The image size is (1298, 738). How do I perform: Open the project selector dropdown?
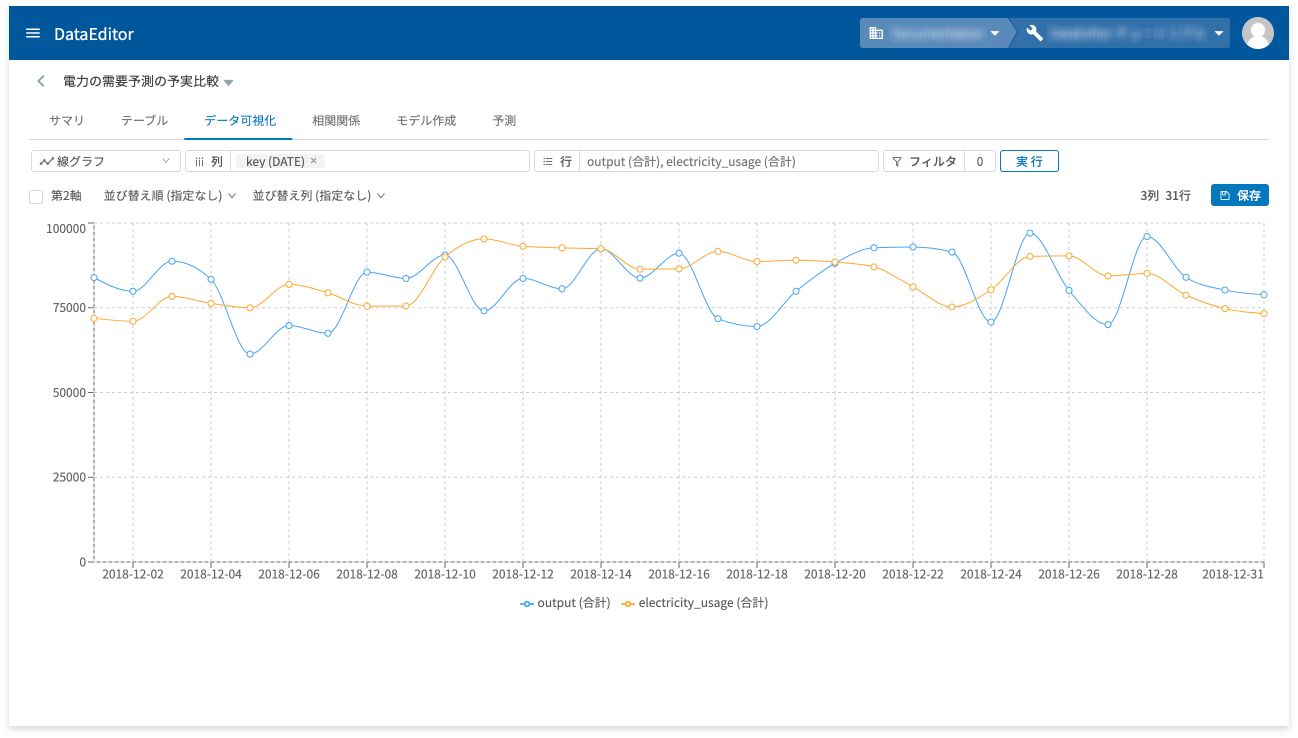click(1124, 33)
